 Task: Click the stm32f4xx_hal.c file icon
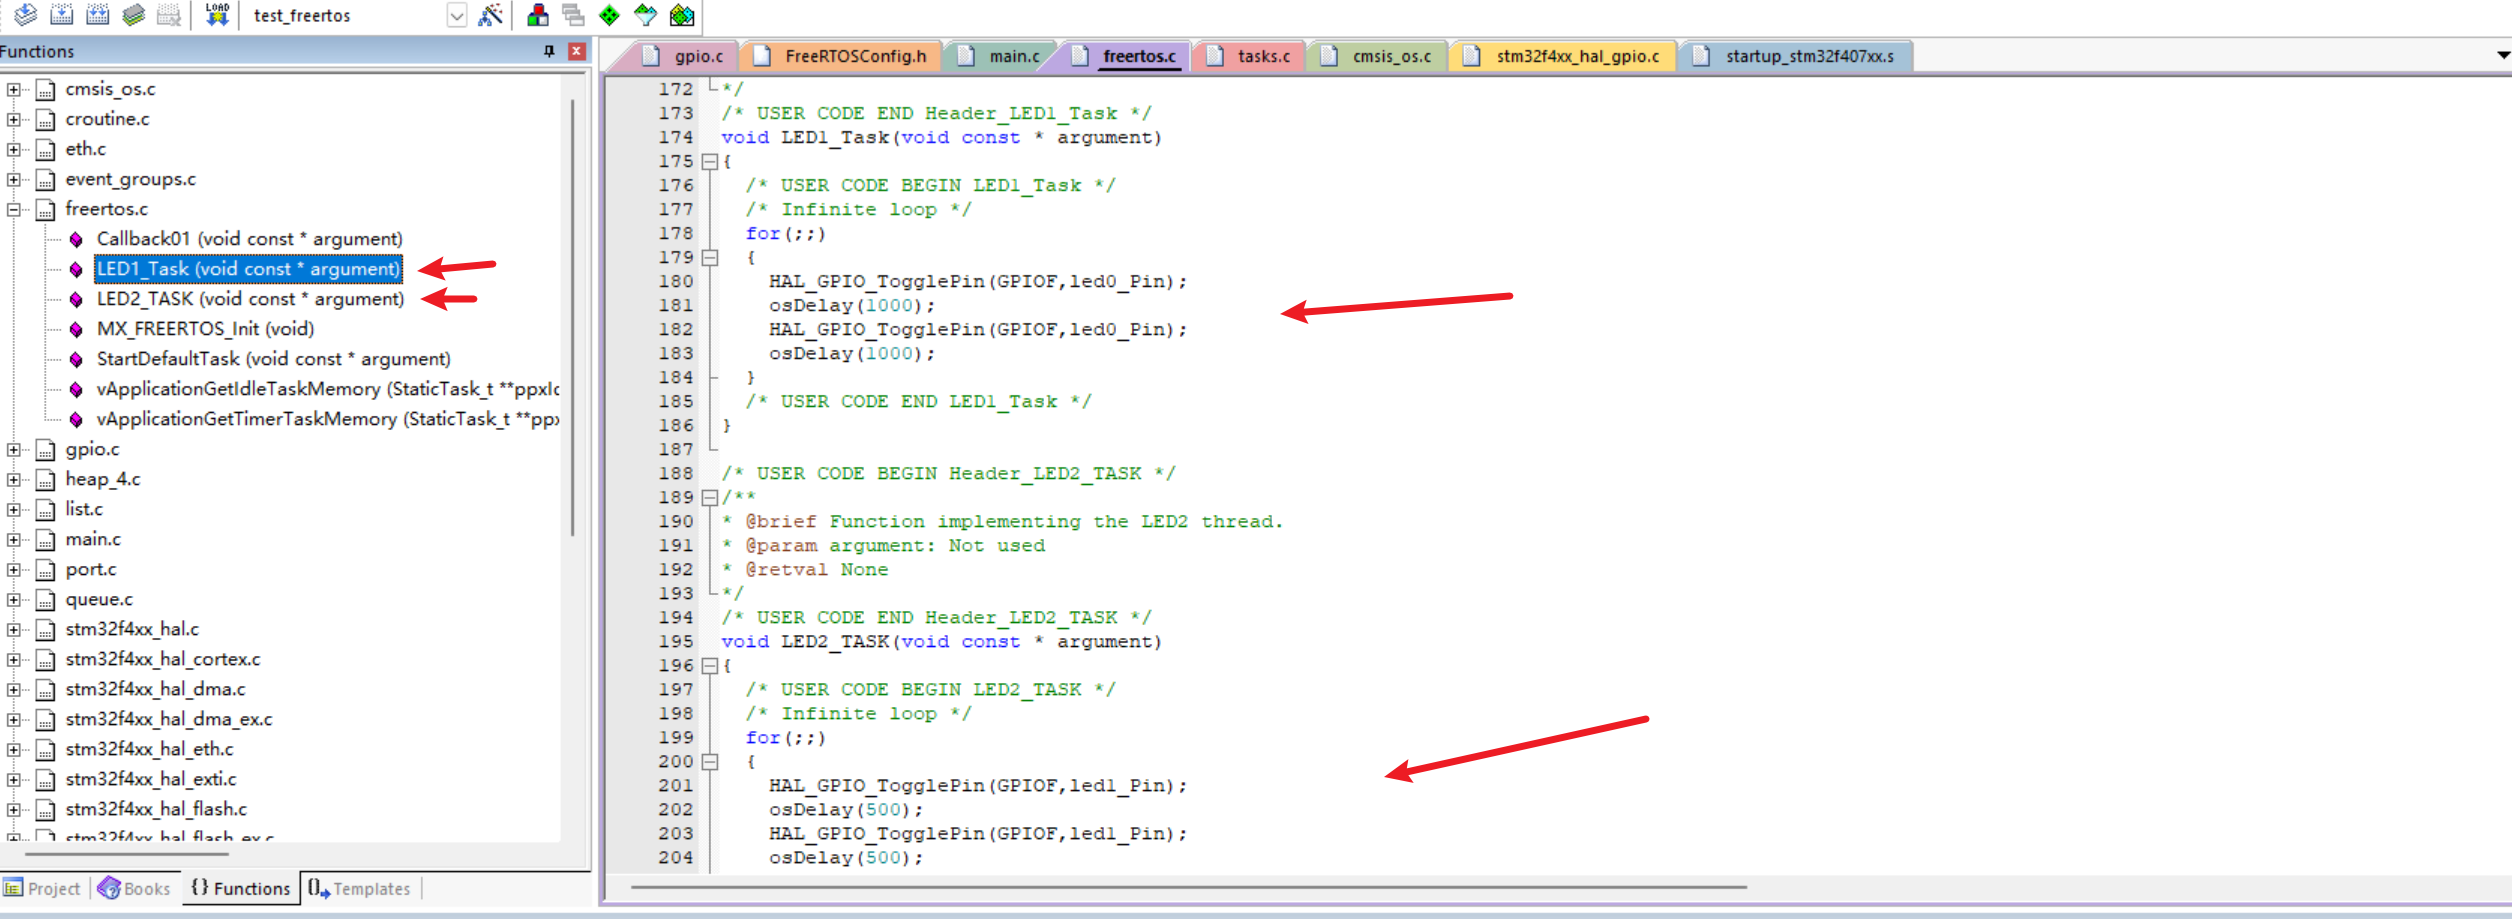(45, 630)
